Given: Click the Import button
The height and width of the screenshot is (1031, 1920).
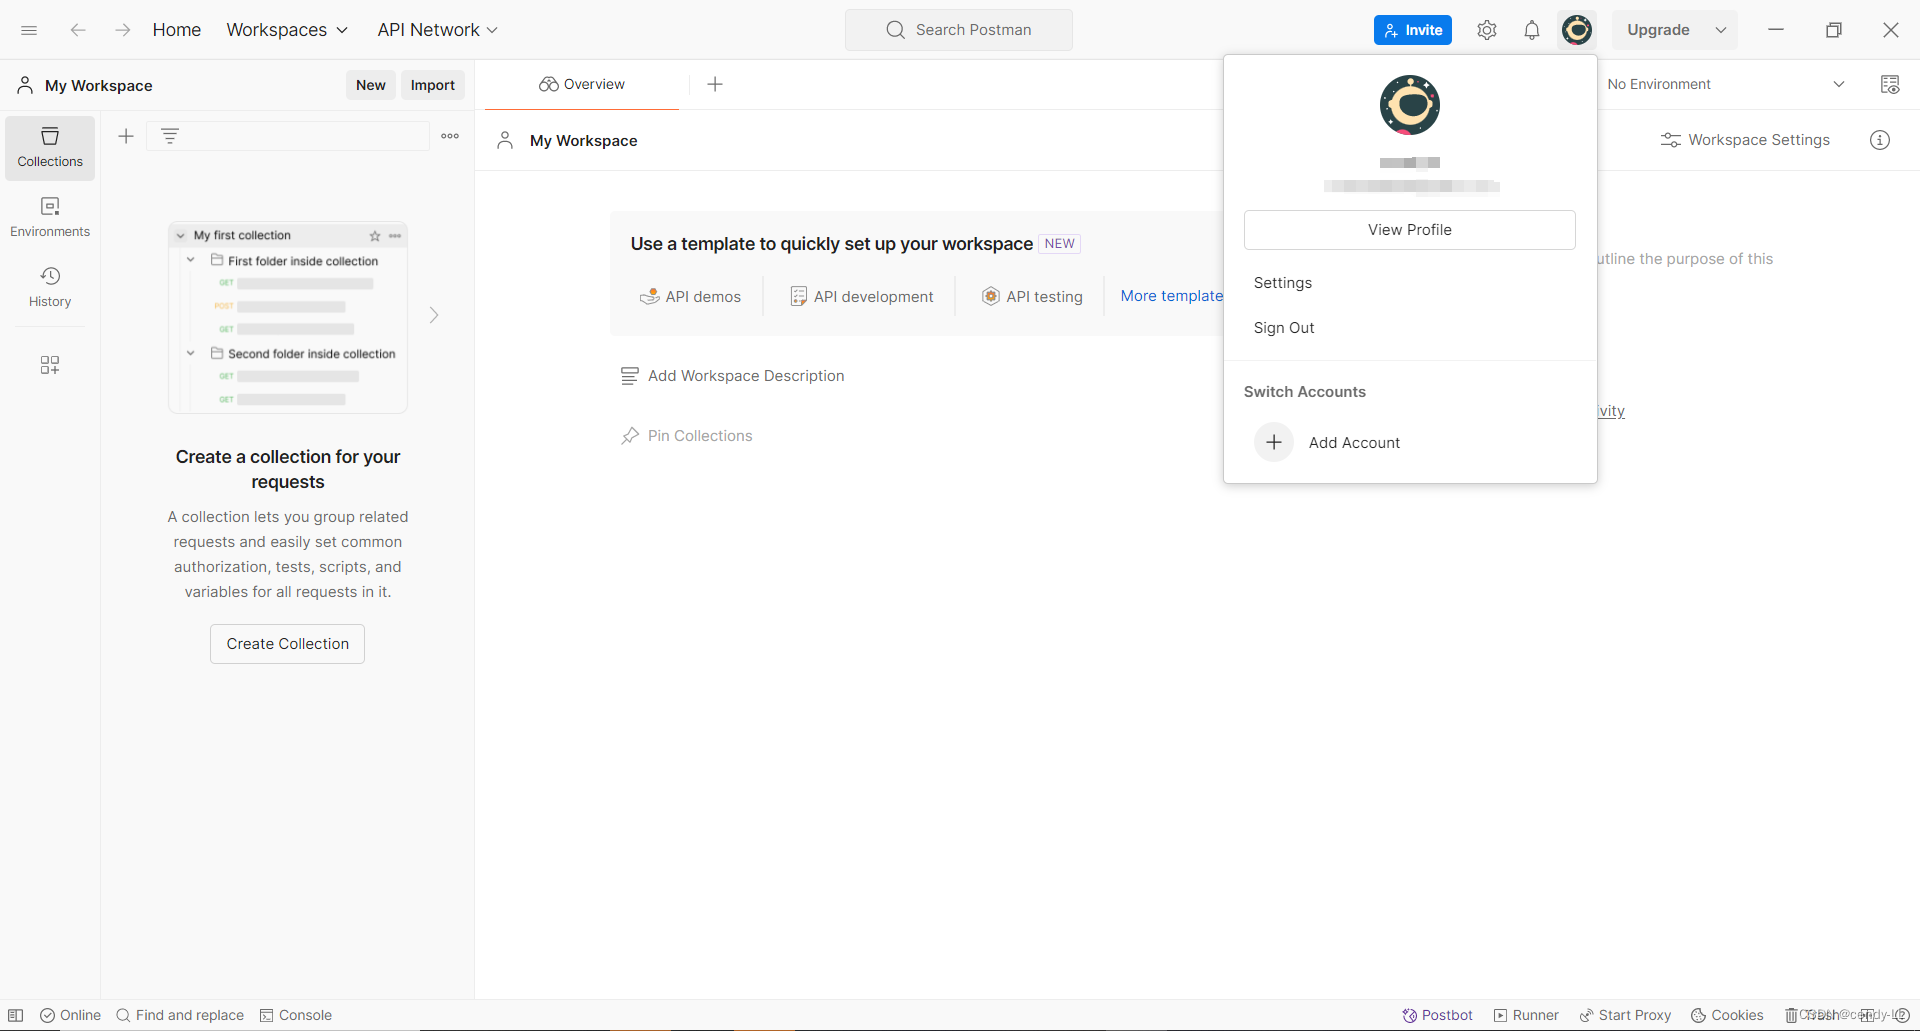Looking at the screenshot, I should pos(433,85).
